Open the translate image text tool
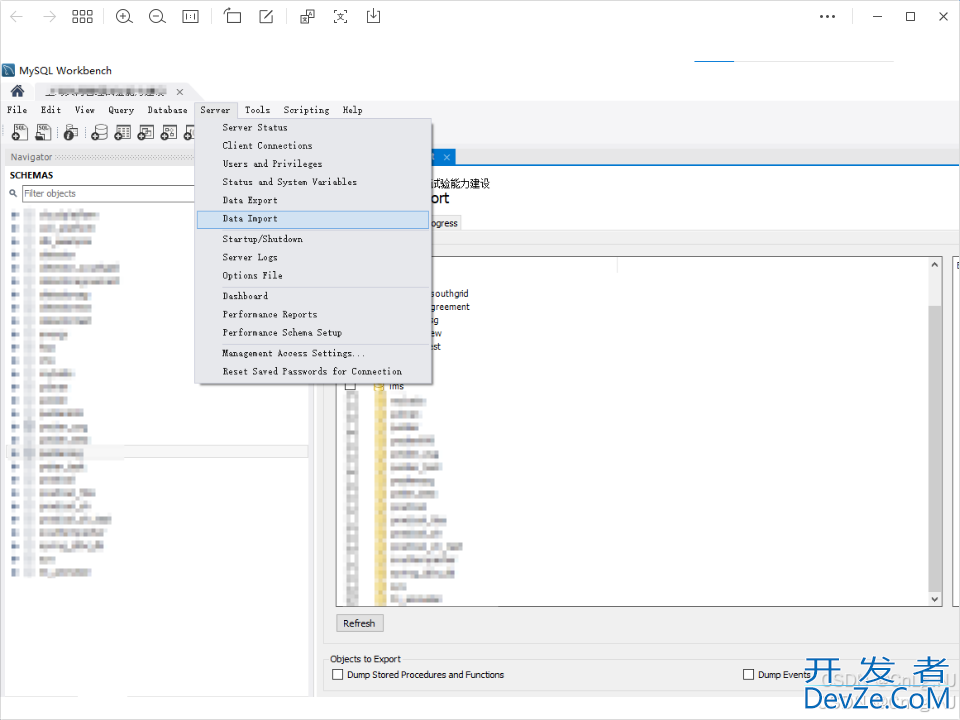The height and width of the screenshot is (720, 960). pos(307,17)
